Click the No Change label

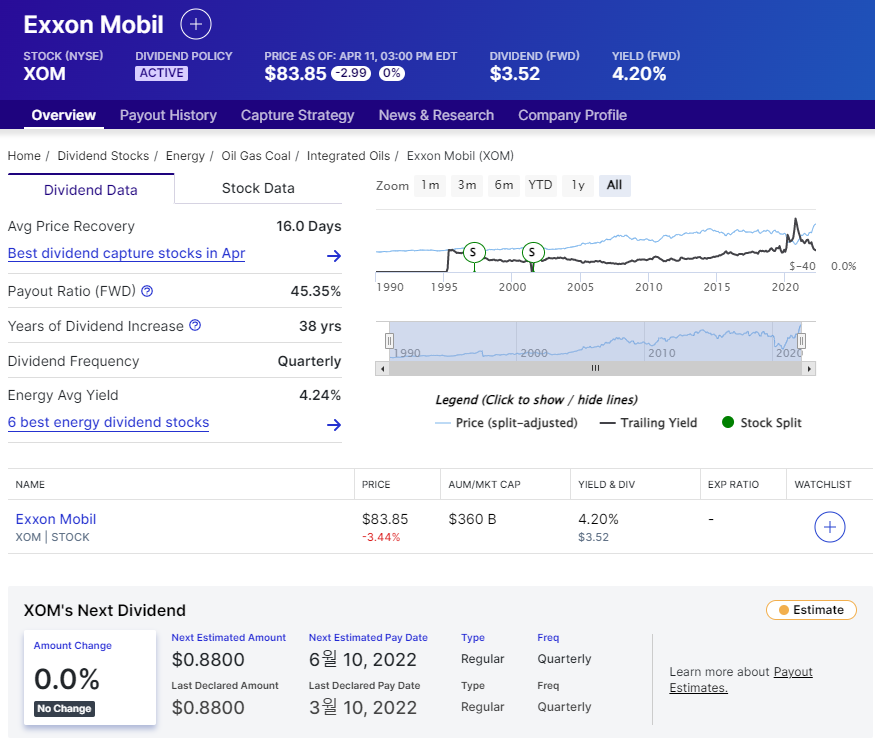point(64,709)
